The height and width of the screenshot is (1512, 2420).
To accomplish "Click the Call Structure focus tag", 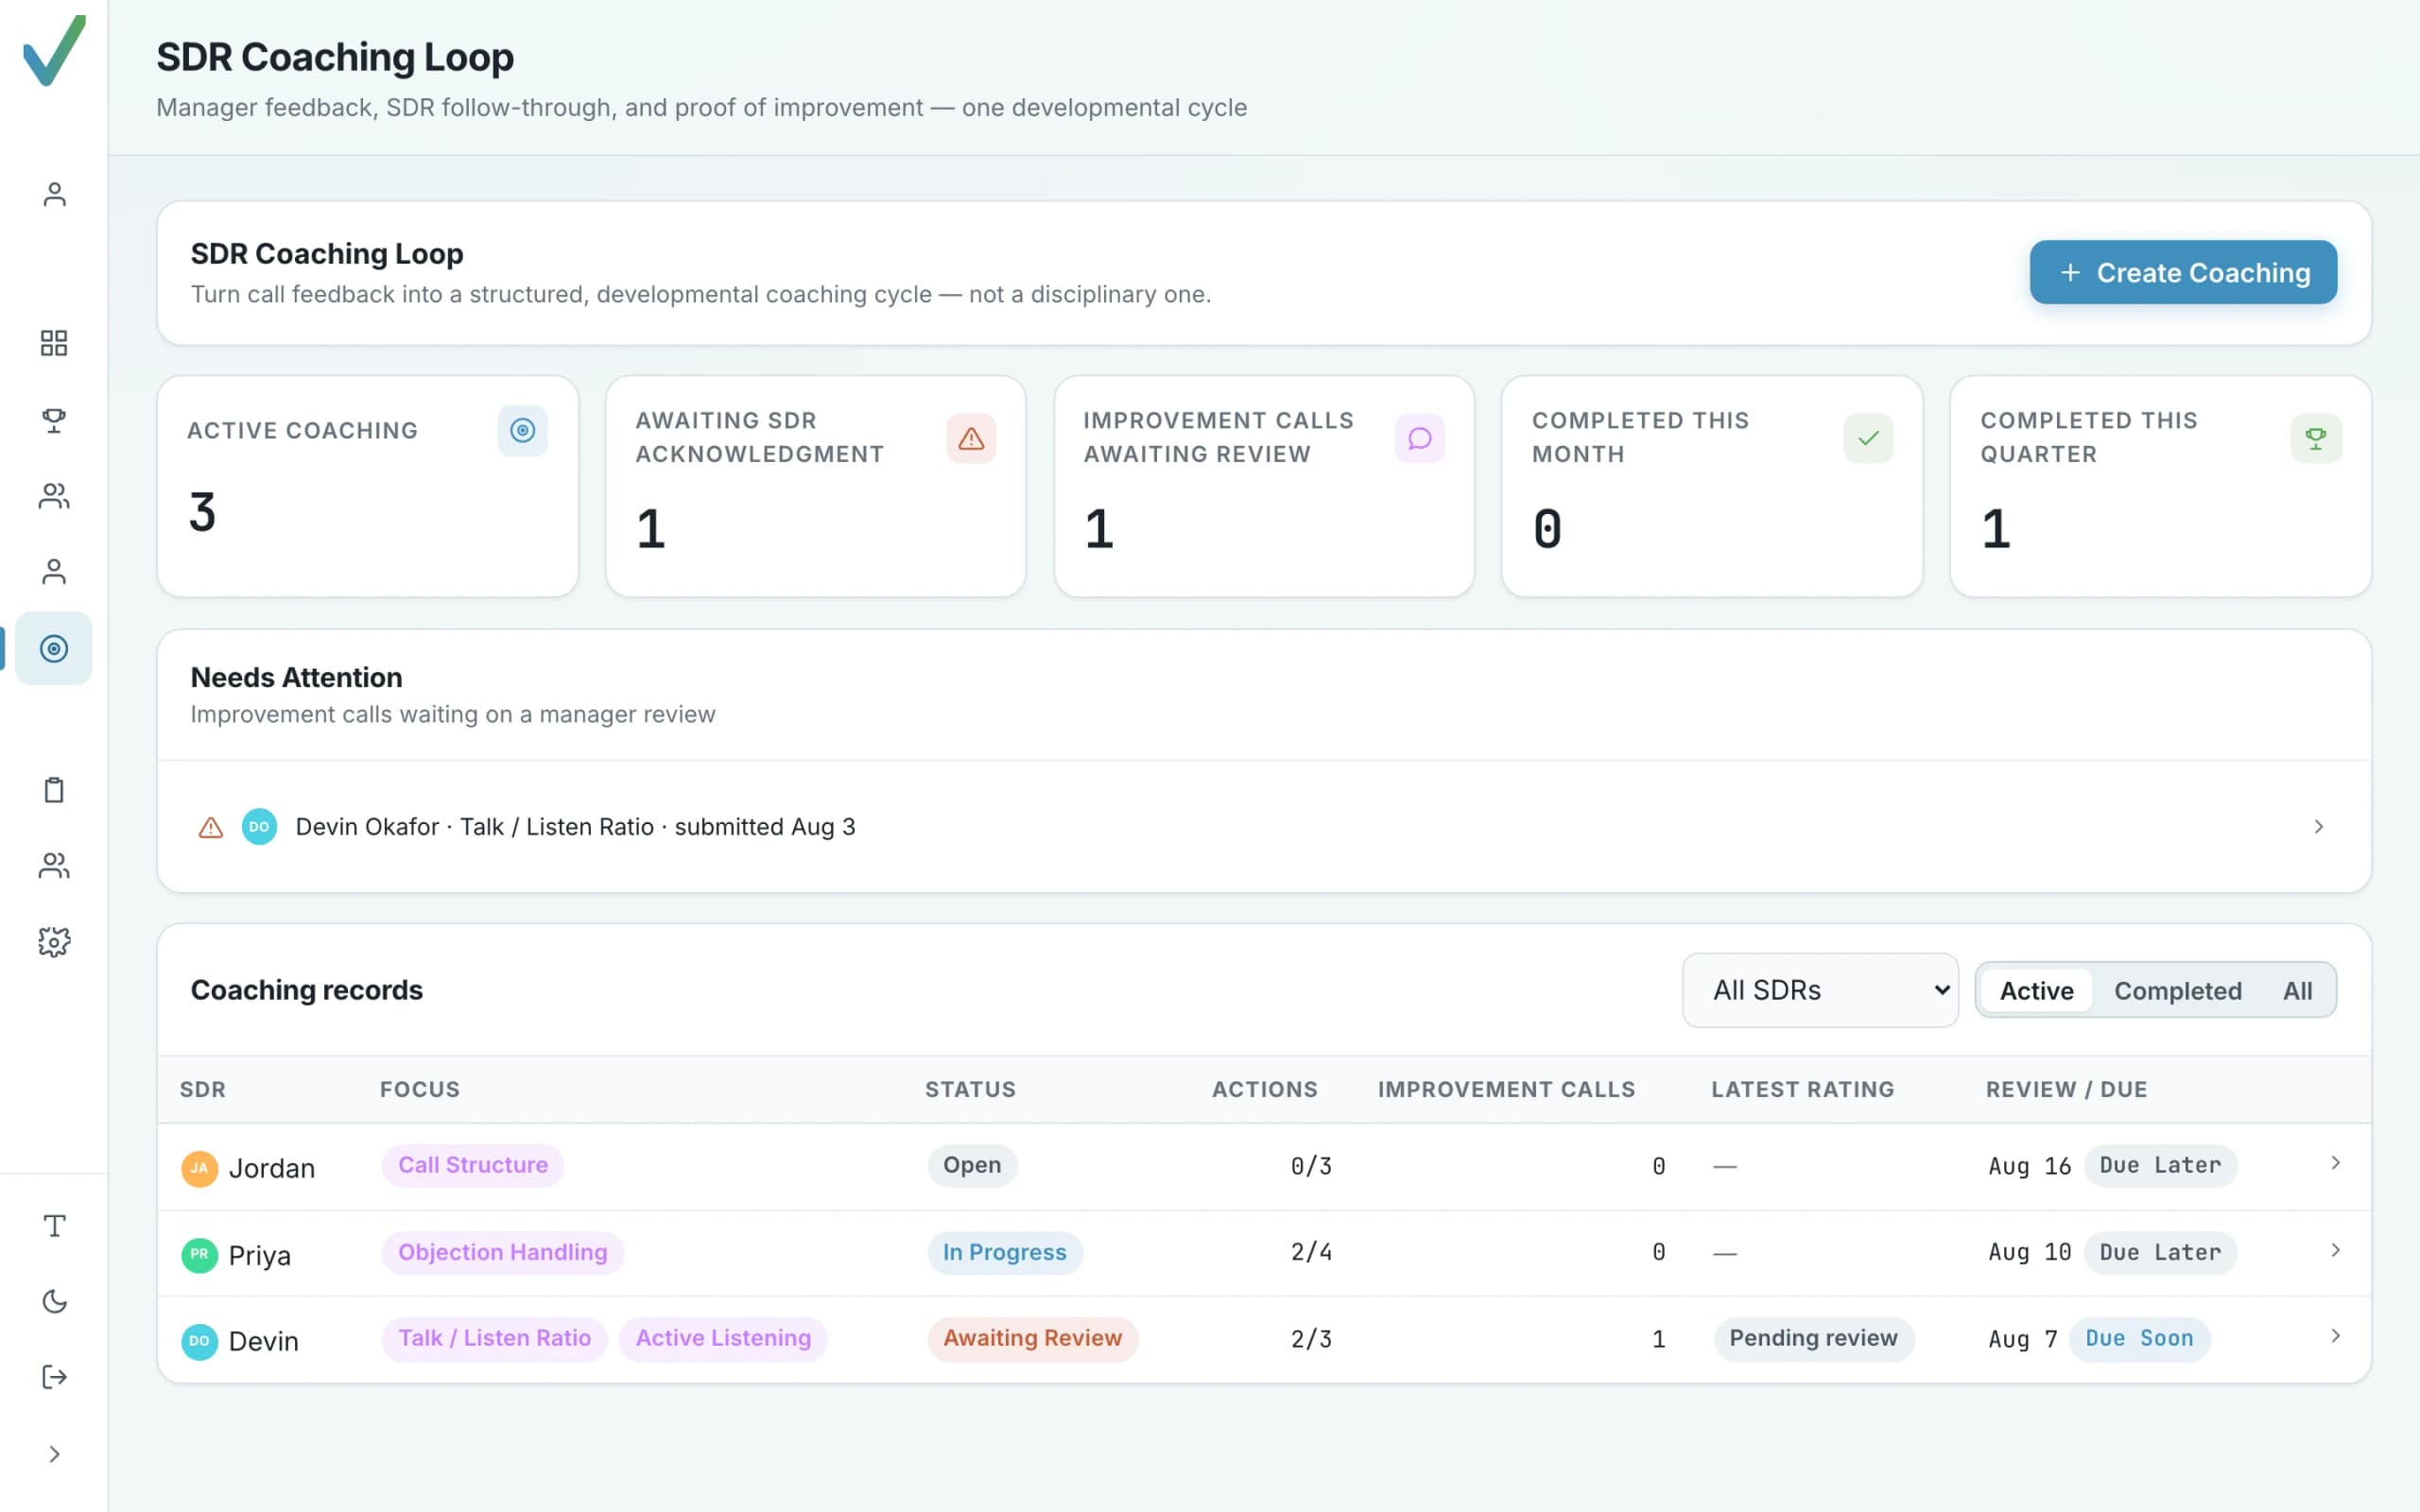I will tap(473, 1165).
